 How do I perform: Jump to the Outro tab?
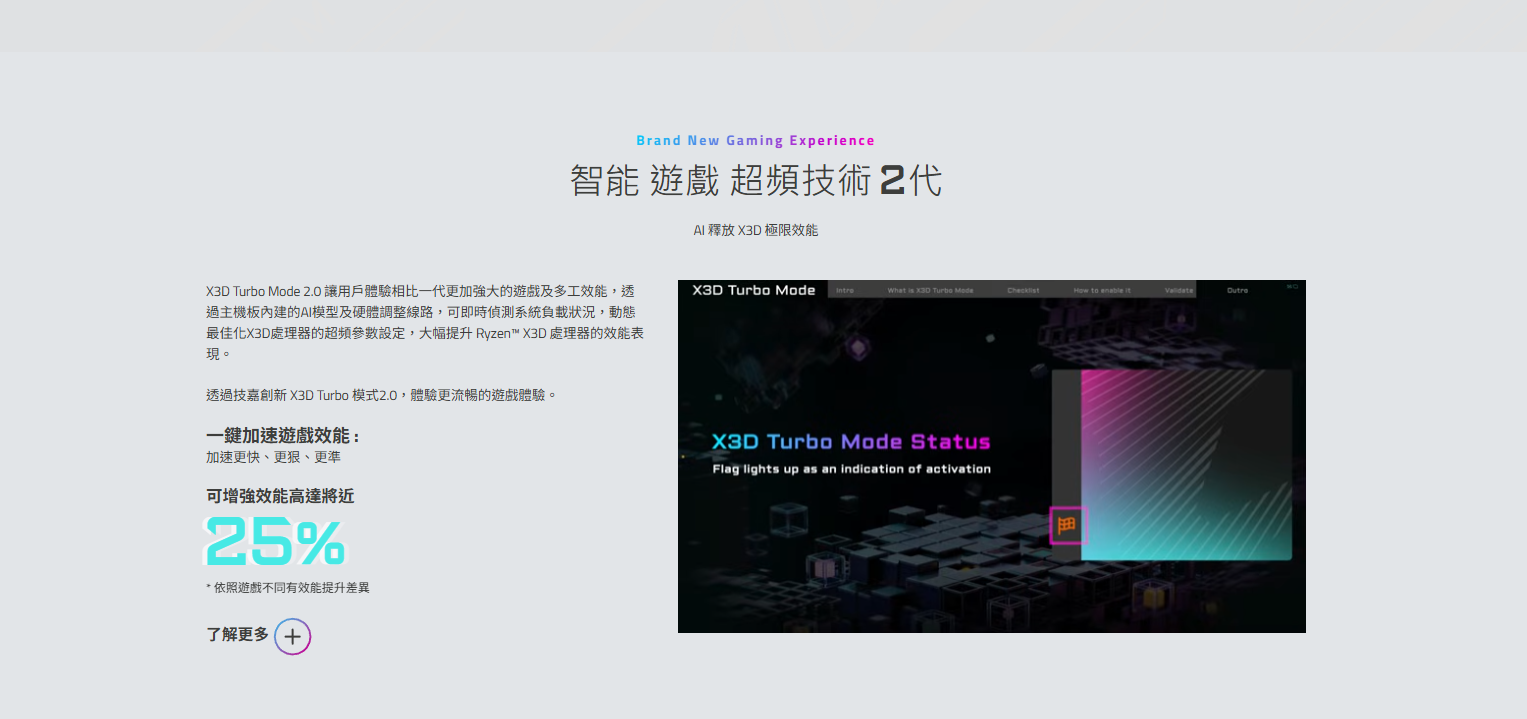point(1237,290)
